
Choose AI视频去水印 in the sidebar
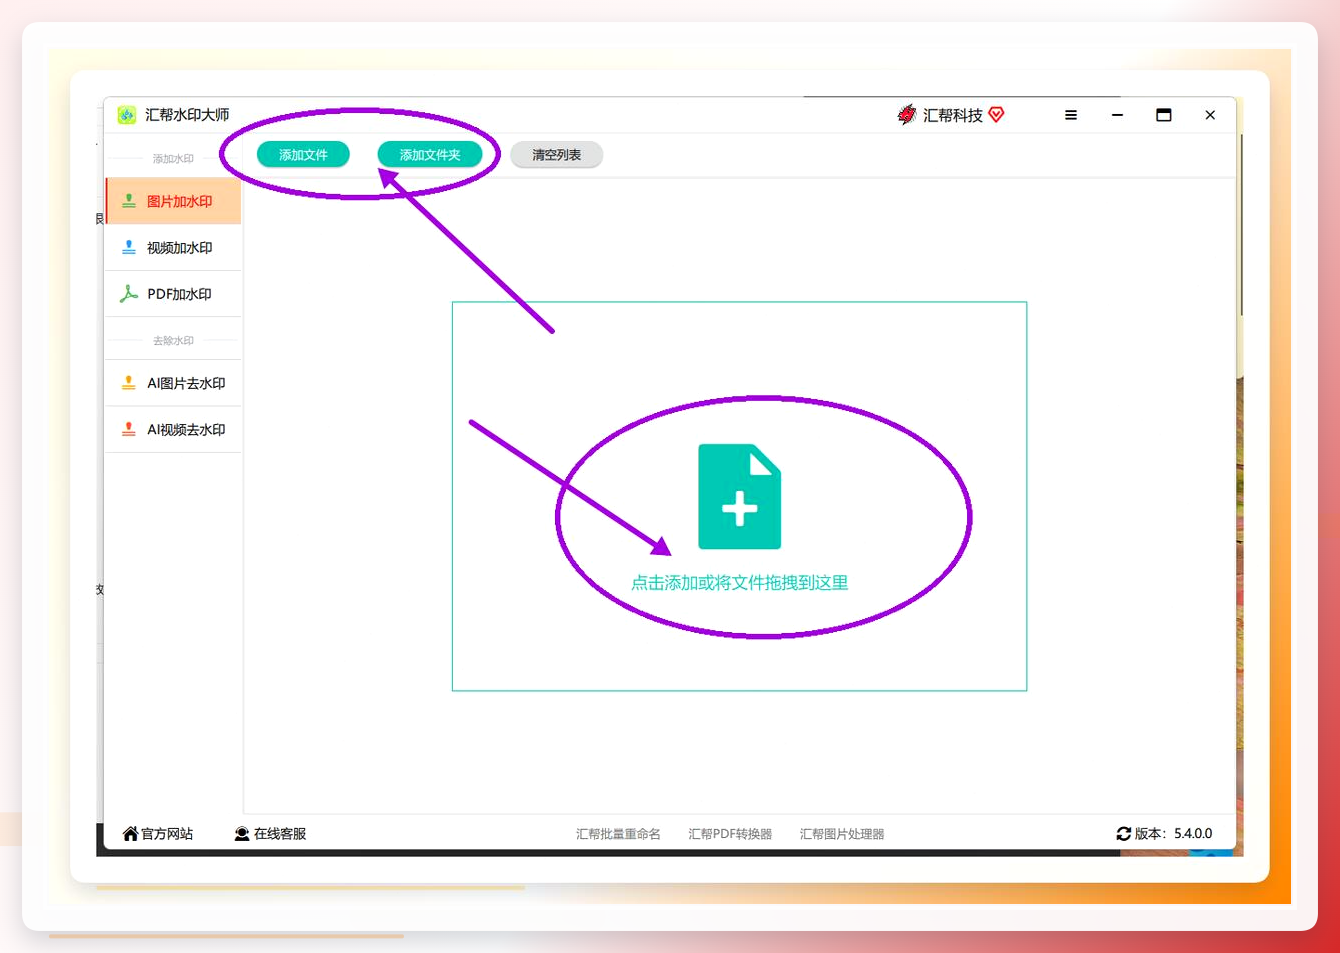tap(173, 429)
